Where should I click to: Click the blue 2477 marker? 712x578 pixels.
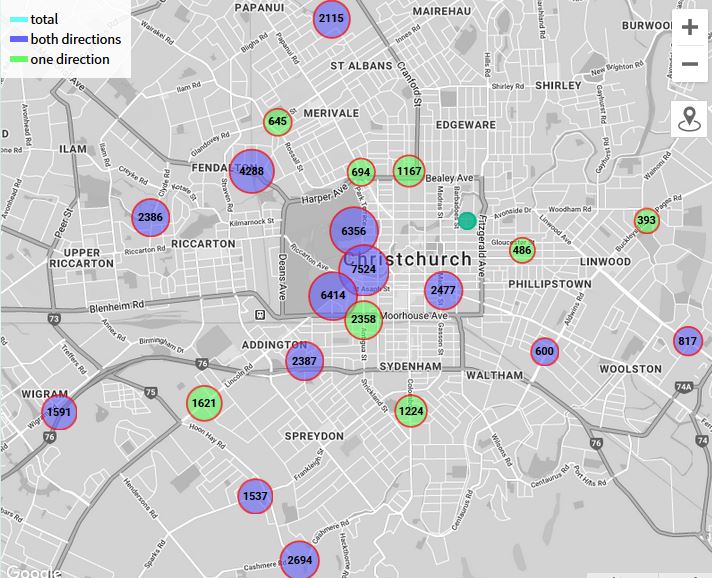[443, 290]
